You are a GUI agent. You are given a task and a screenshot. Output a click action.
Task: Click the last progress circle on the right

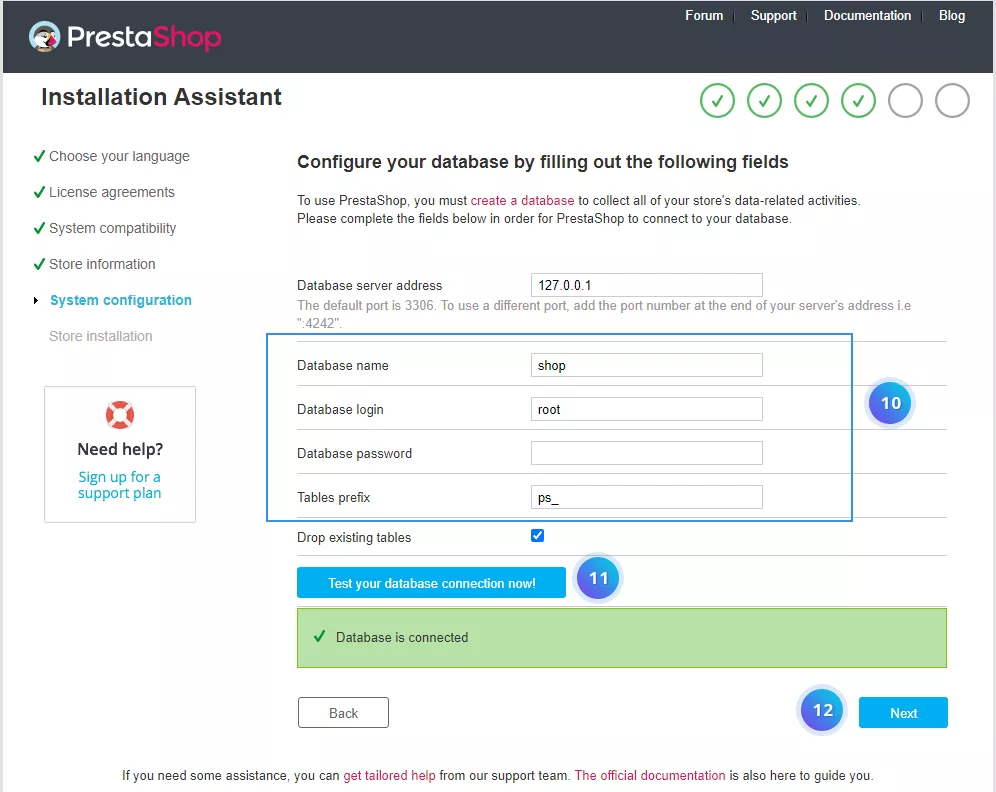[x=952, y=100]
